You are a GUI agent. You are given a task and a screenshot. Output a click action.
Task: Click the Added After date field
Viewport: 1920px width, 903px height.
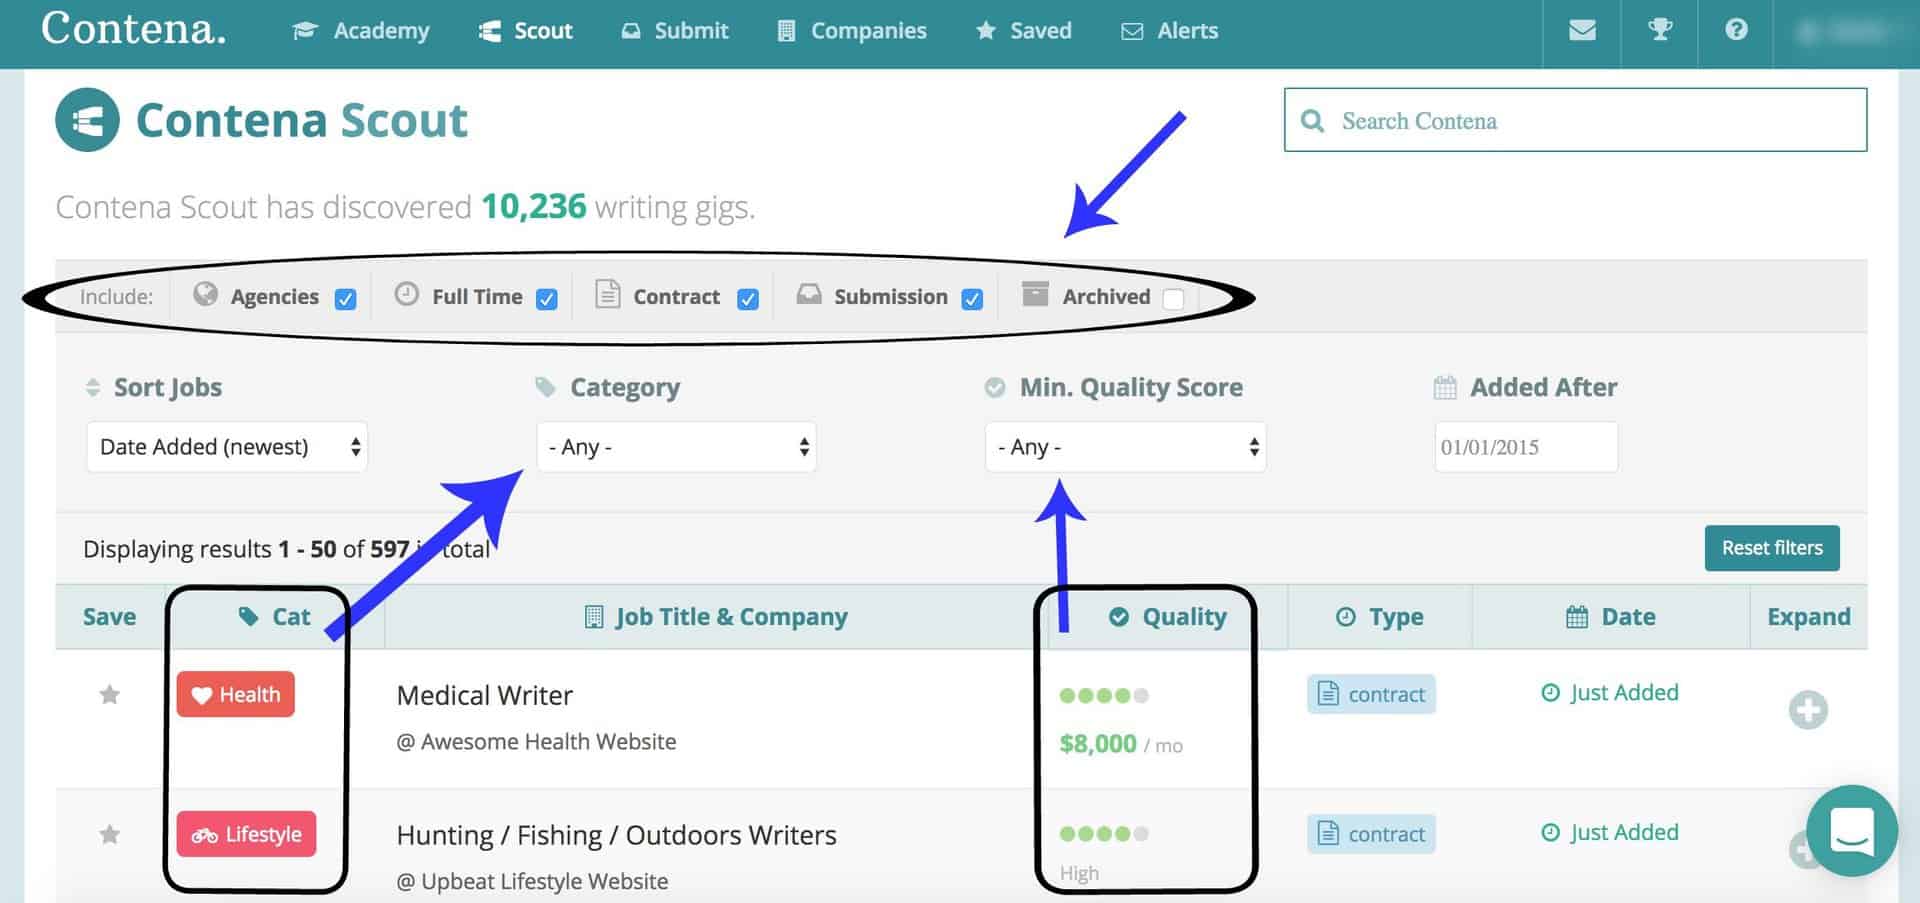pos(1526,447)
